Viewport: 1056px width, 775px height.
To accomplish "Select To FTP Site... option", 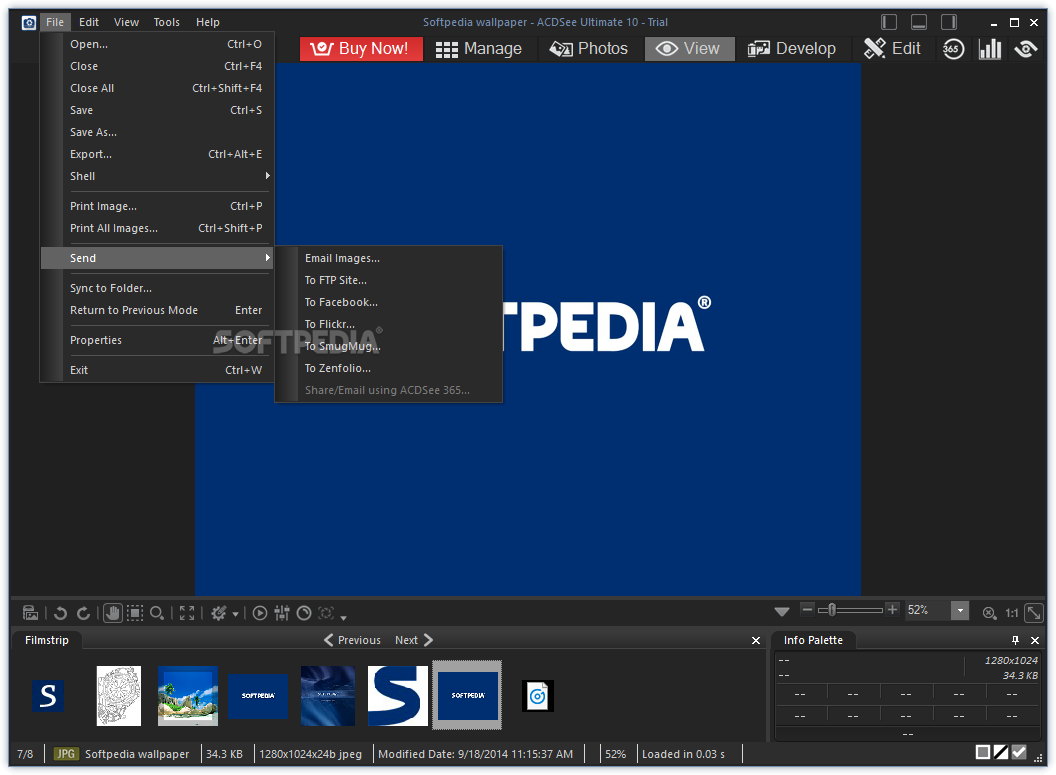I will [389, 280].
